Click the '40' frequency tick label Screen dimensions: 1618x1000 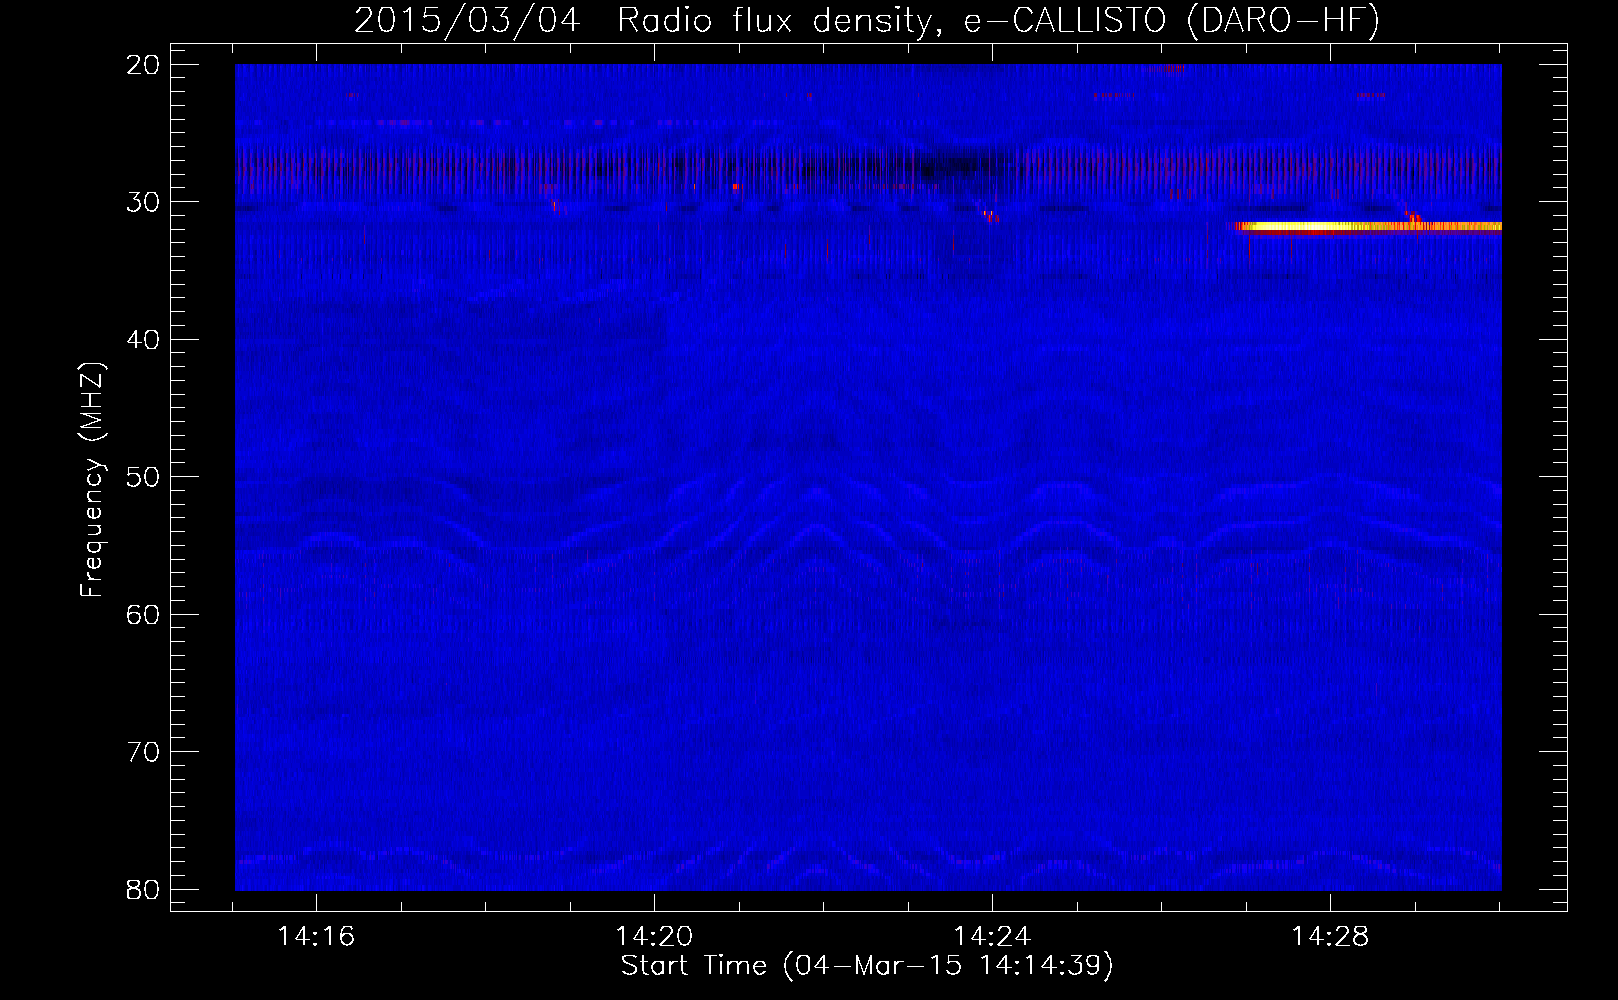pyautogui.click(x=144, y=340)
